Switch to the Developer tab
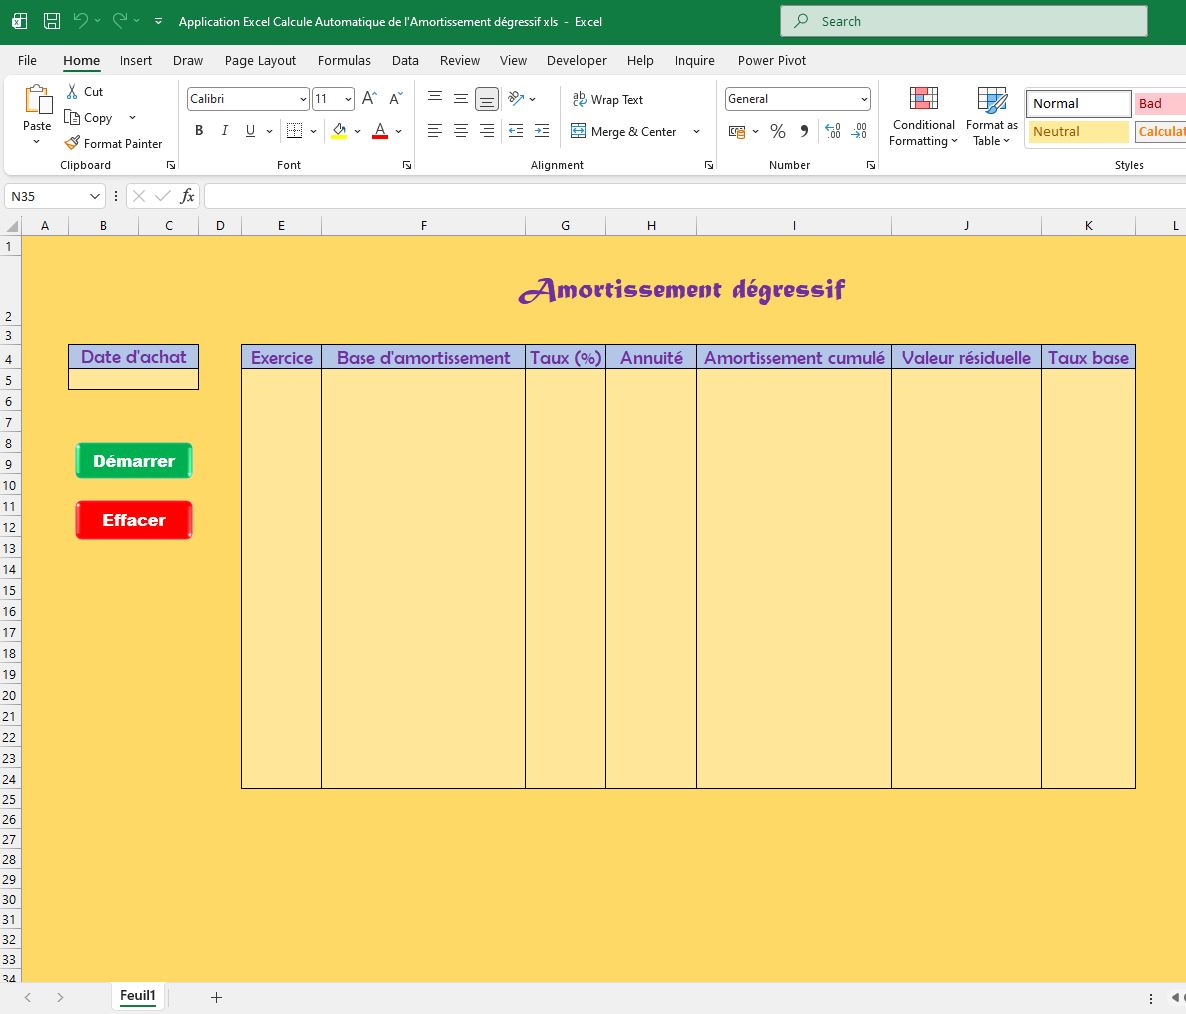 pyautogui.click(x=576, y=60)
